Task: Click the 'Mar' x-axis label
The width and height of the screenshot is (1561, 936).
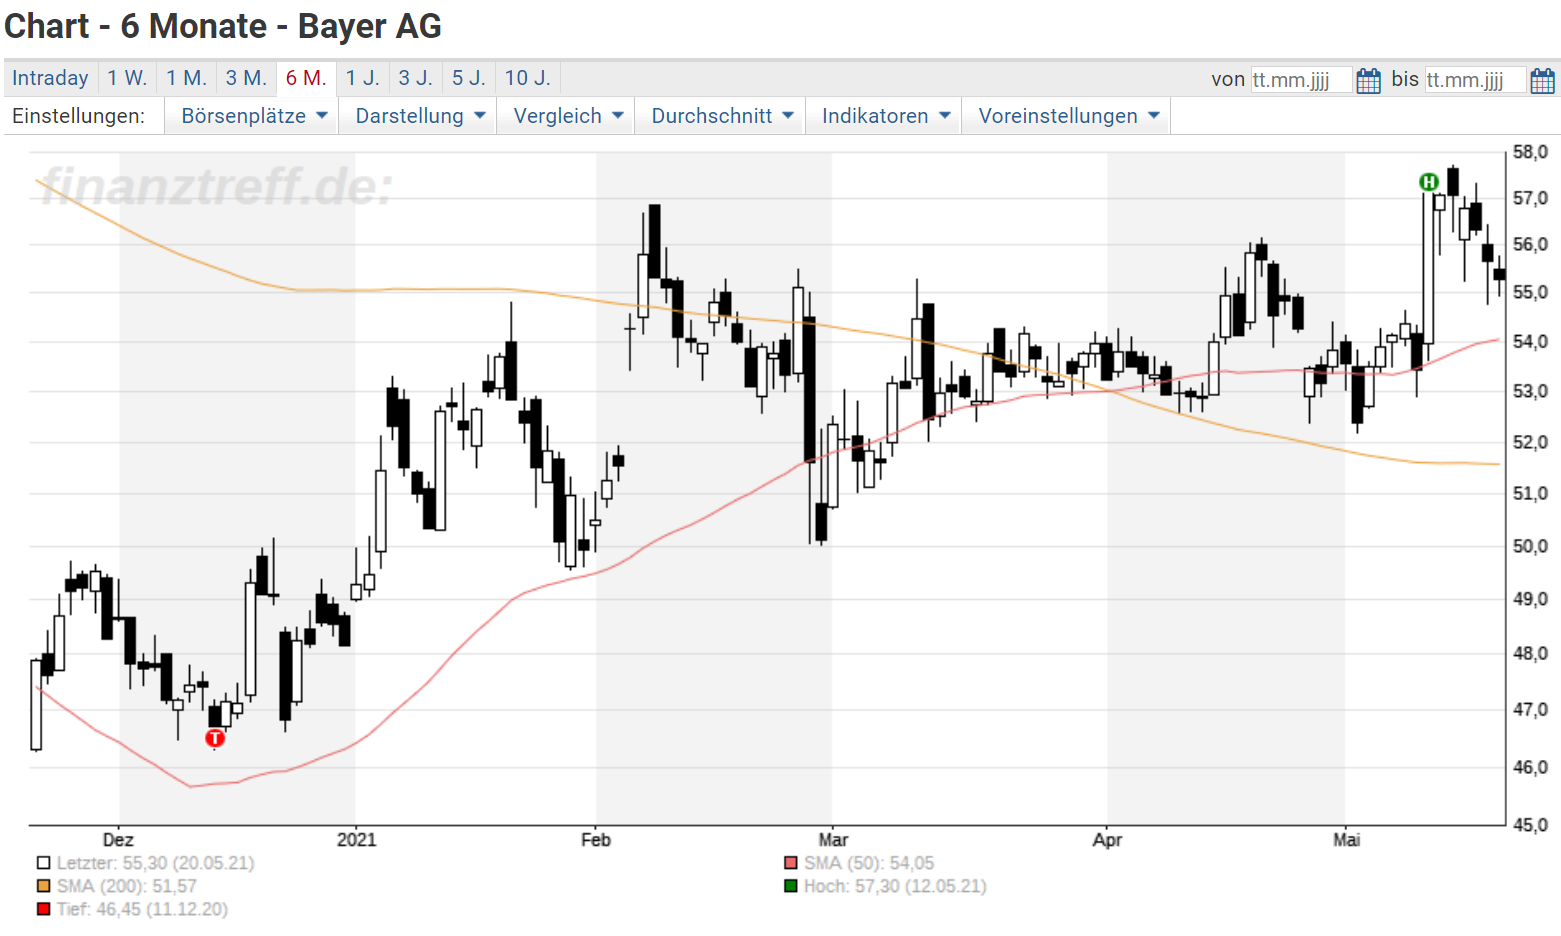Action: [833, 840]
